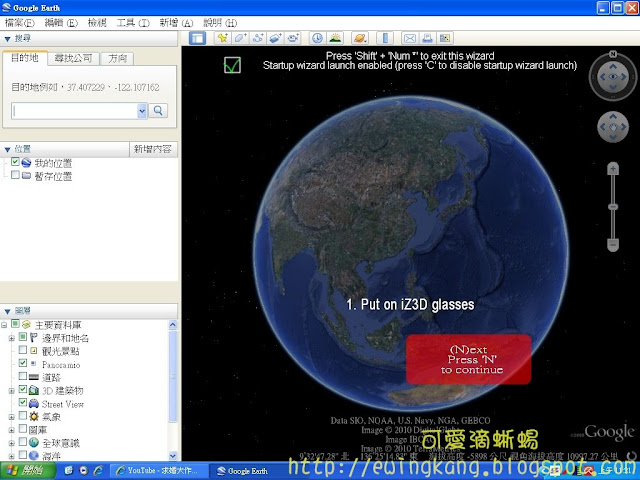Click the look-around eye joystick
The width and height of the screenshot is (640, 480).
[x=613, y=77]
